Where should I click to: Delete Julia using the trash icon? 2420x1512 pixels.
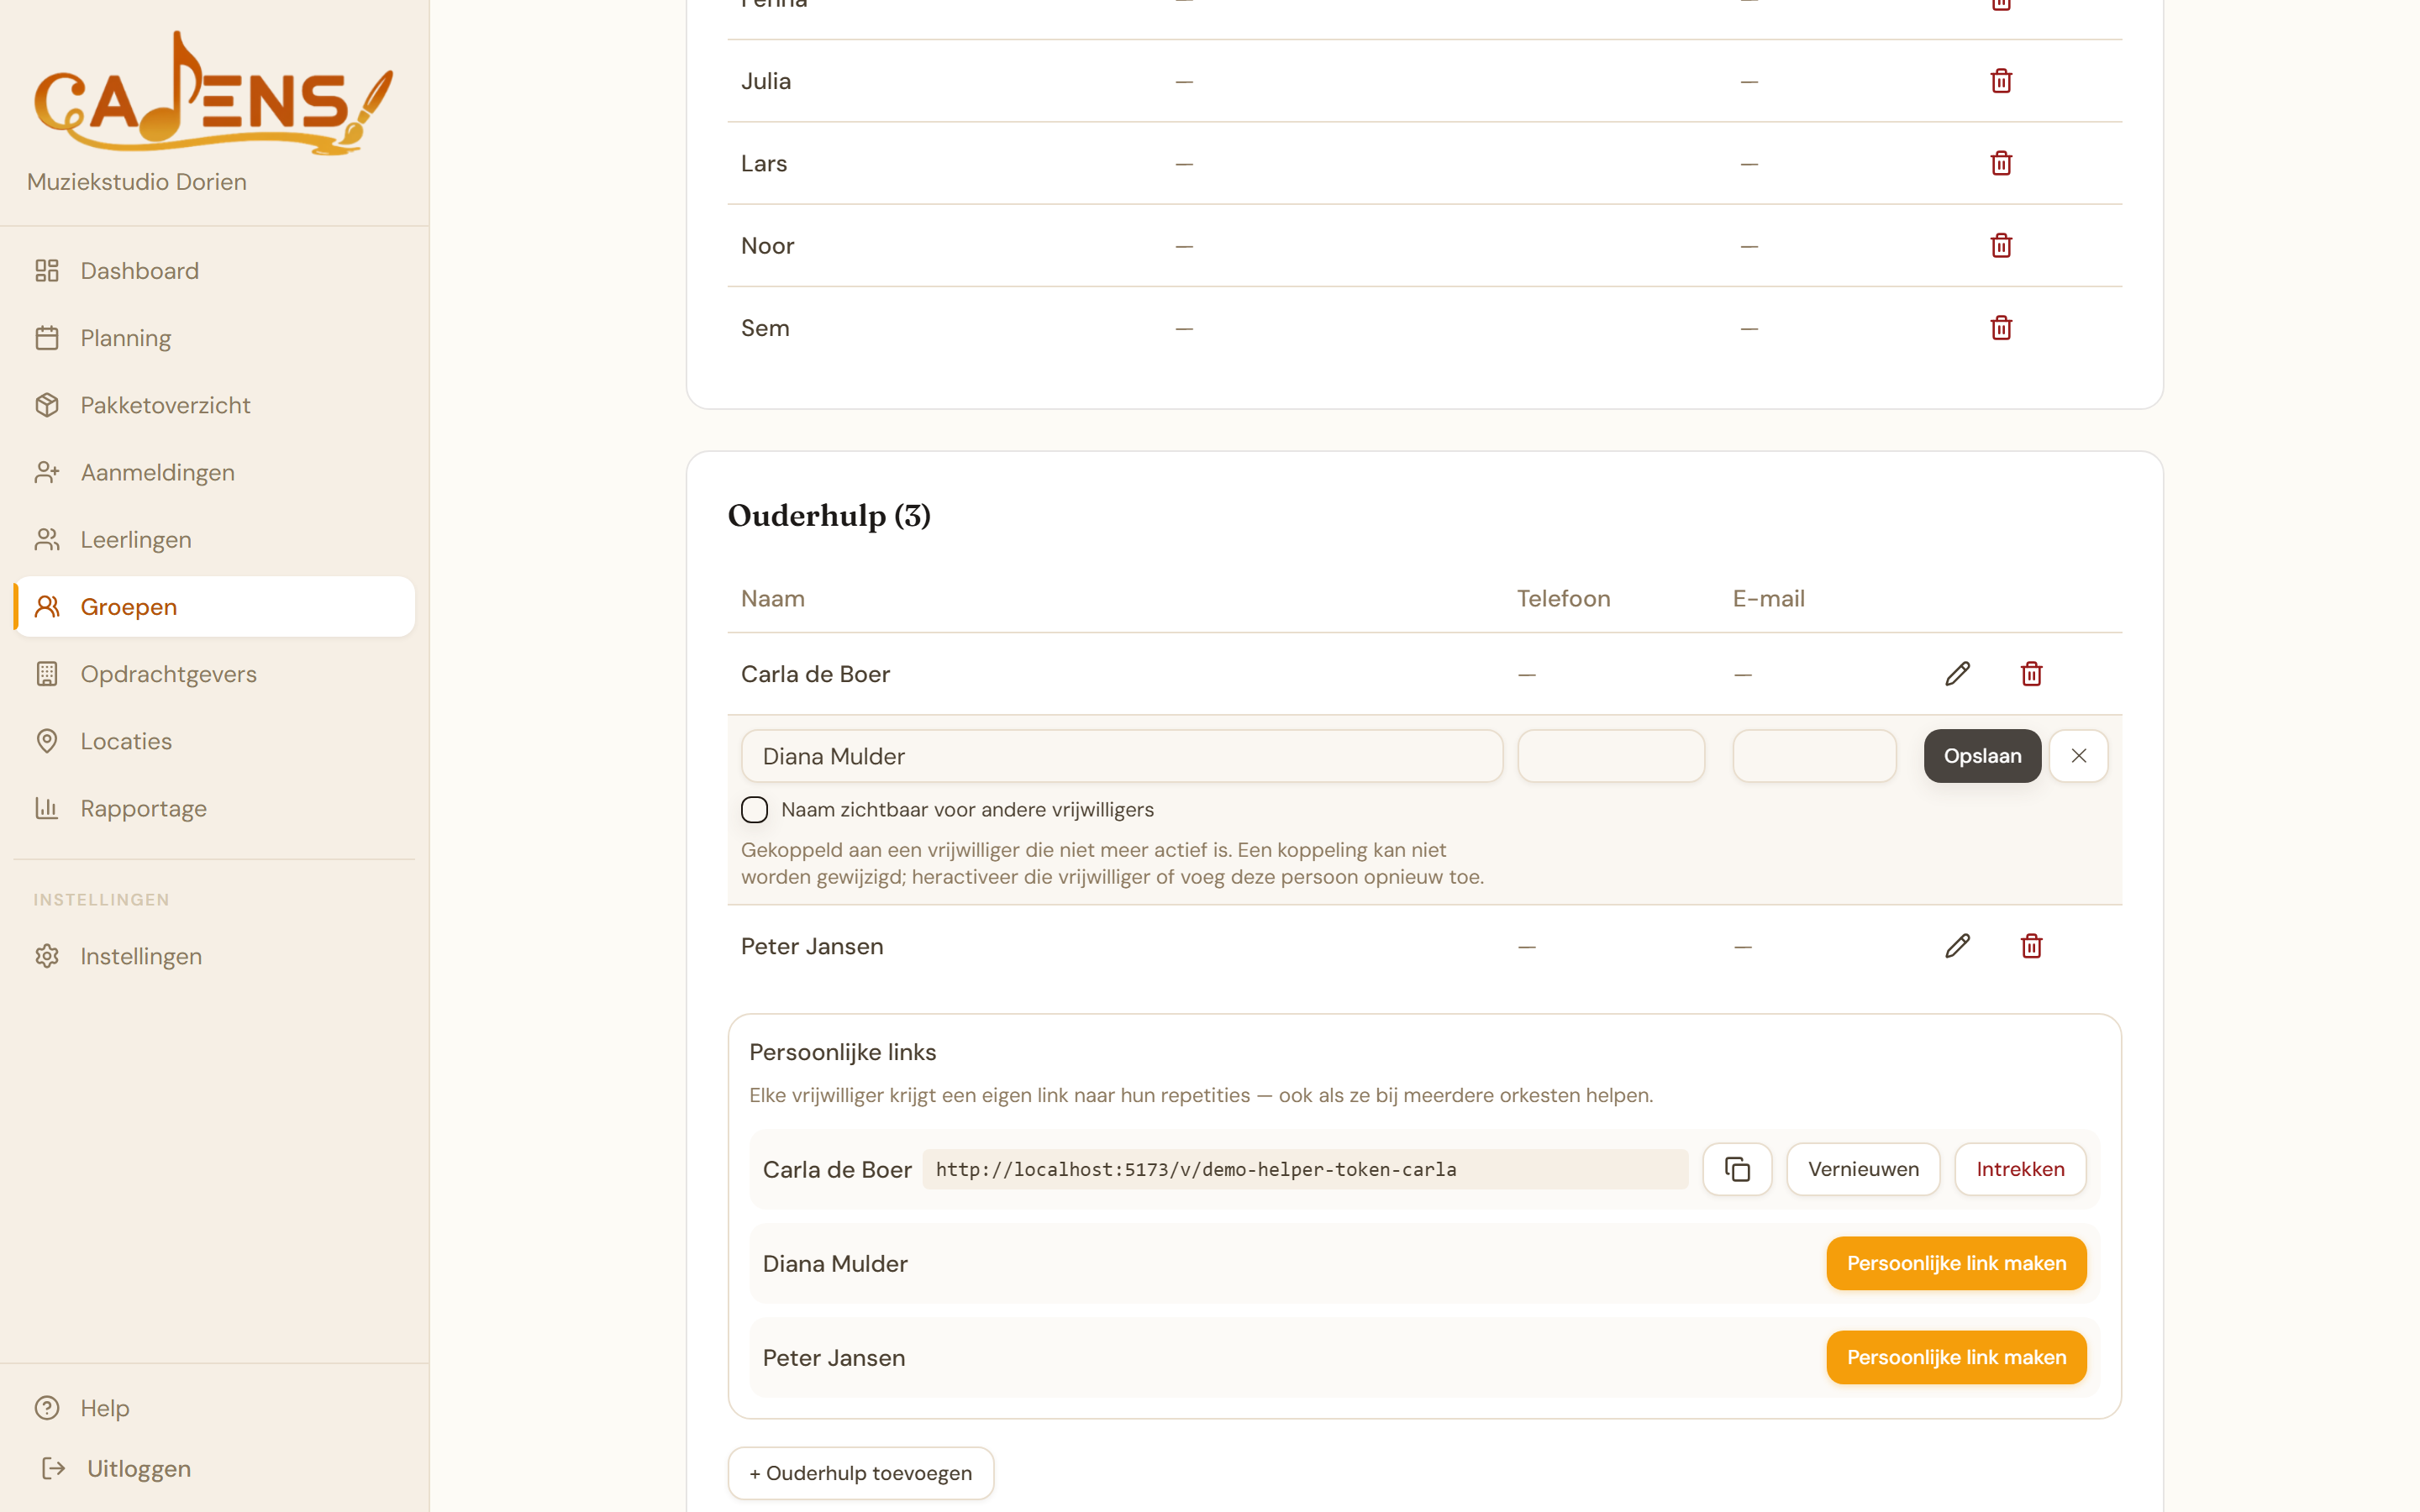point(2001,81)
